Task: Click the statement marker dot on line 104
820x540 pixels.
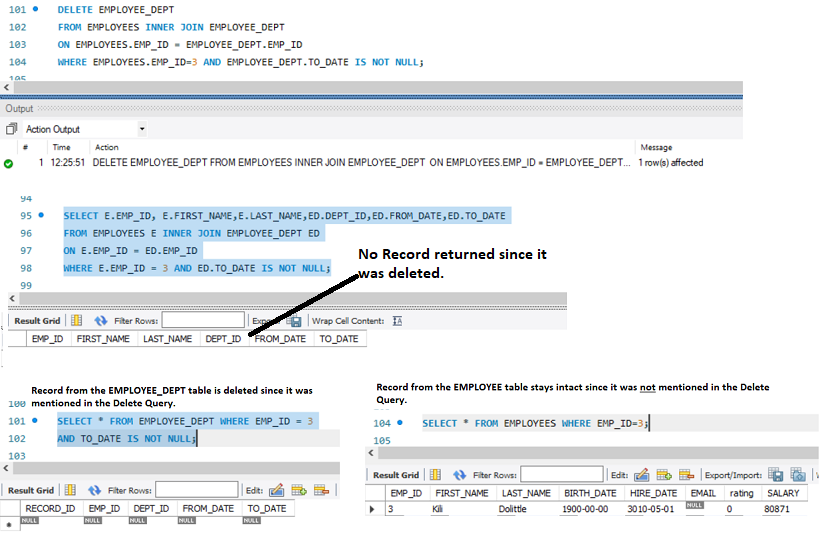Action: tap(400, 422)
